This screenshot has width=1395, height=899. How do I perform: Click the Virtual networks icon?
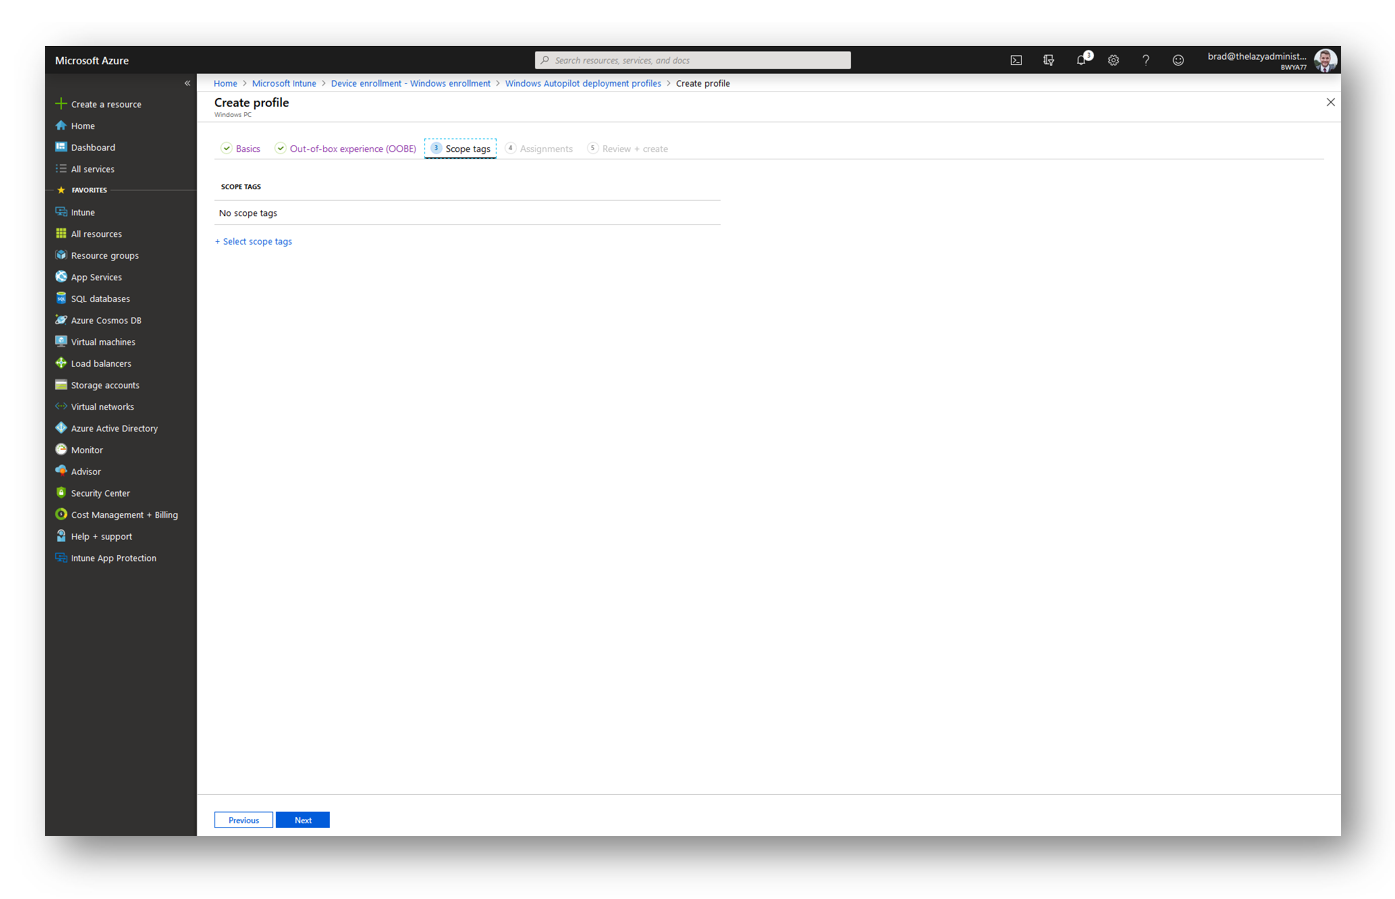pyautogui.click(x=61, y=407)
